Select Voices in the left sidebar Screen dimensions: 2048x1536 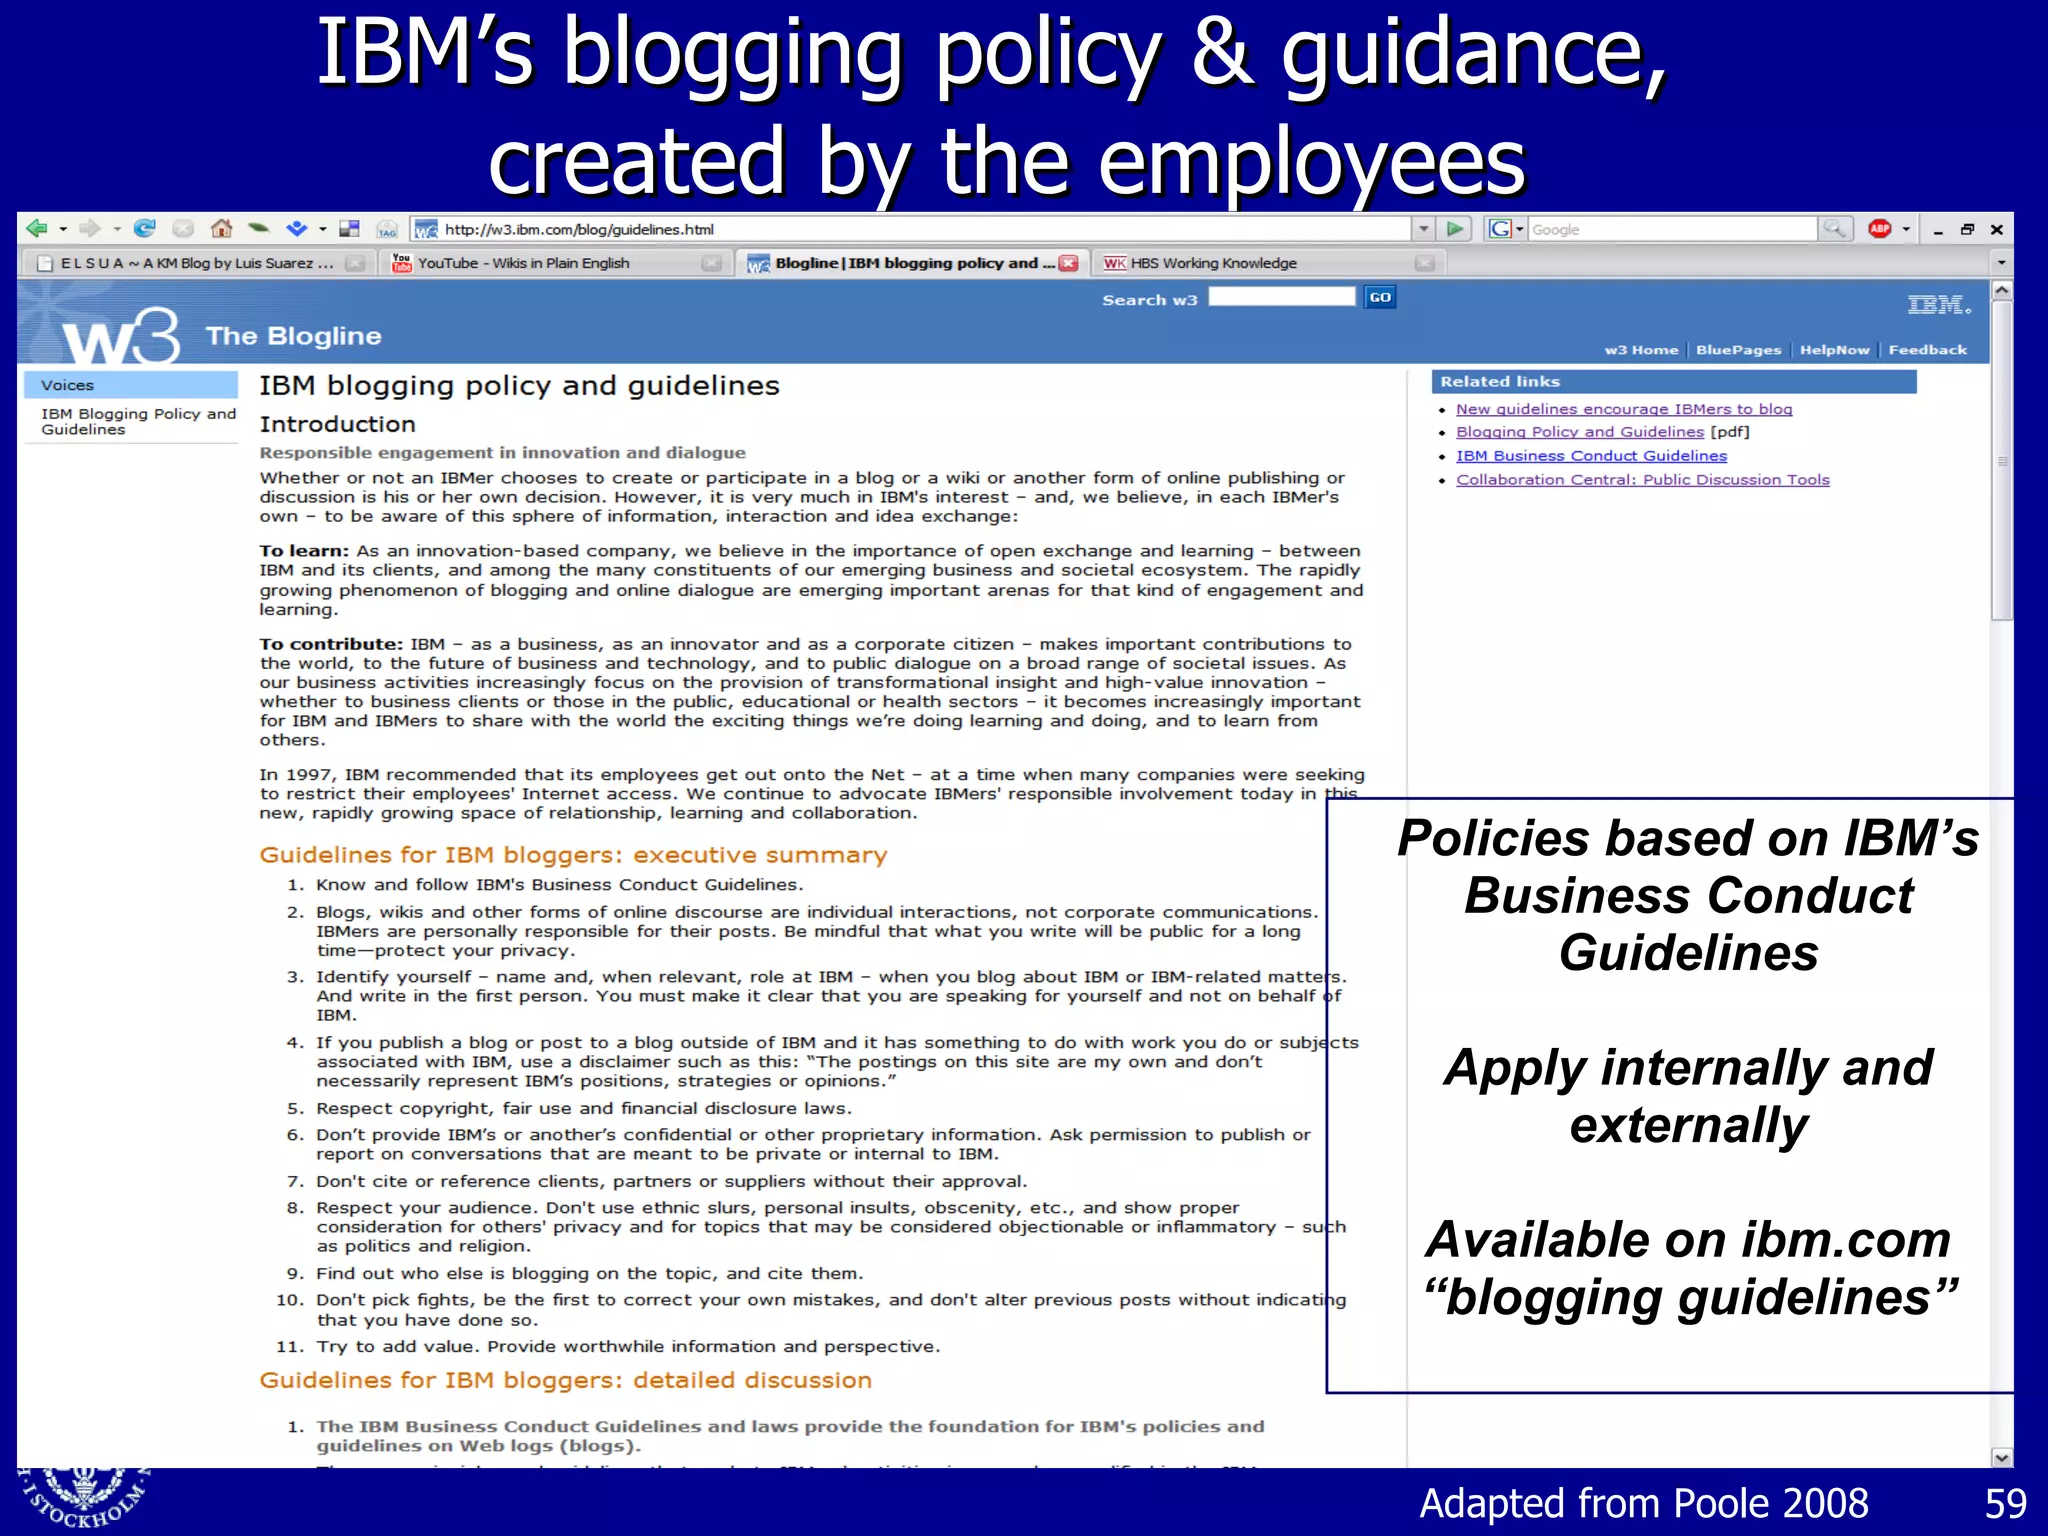point(131,385)
